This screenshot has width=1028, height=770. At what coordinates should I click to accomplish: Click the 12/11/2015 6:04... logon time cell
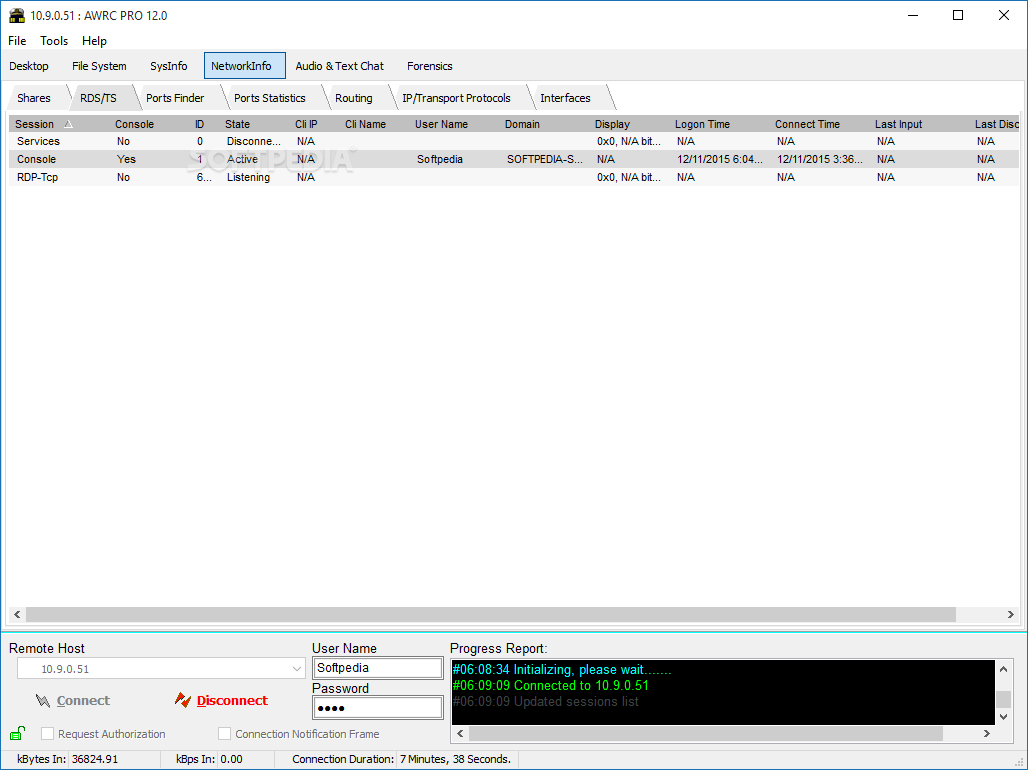(720, 159)
